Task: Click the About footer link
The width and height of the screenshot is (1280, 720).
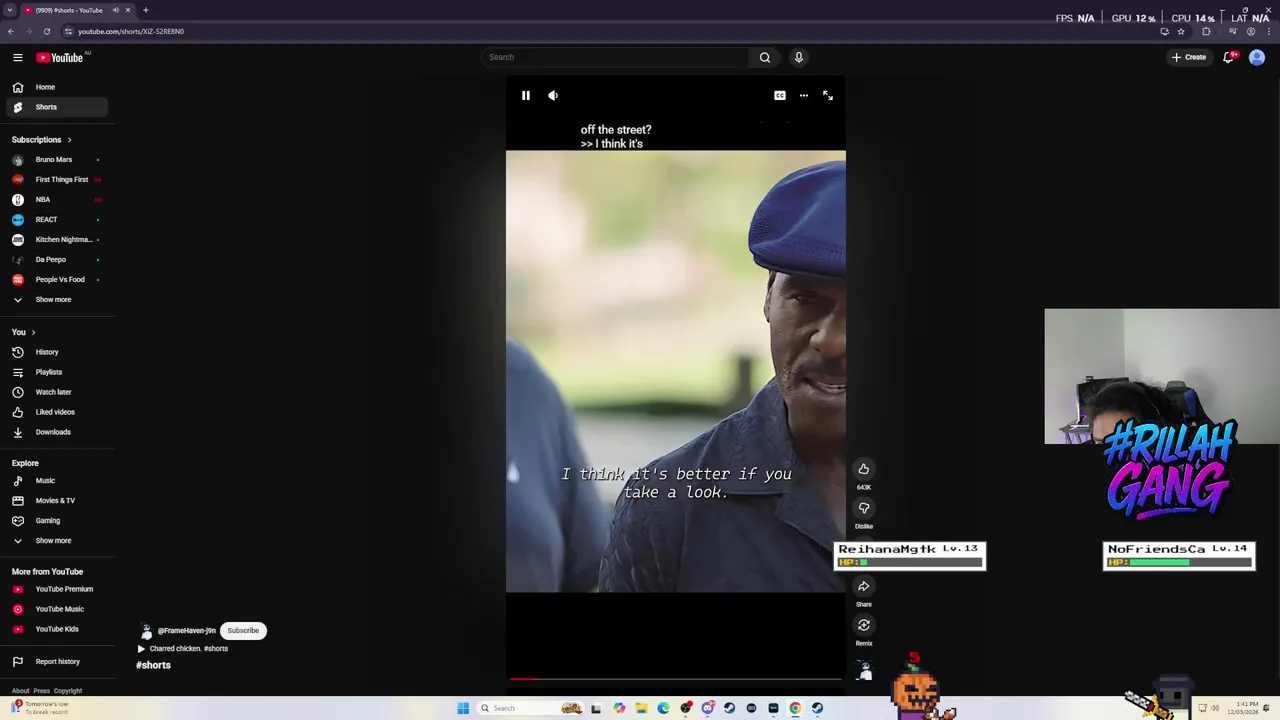Action: tap(20, 691)
